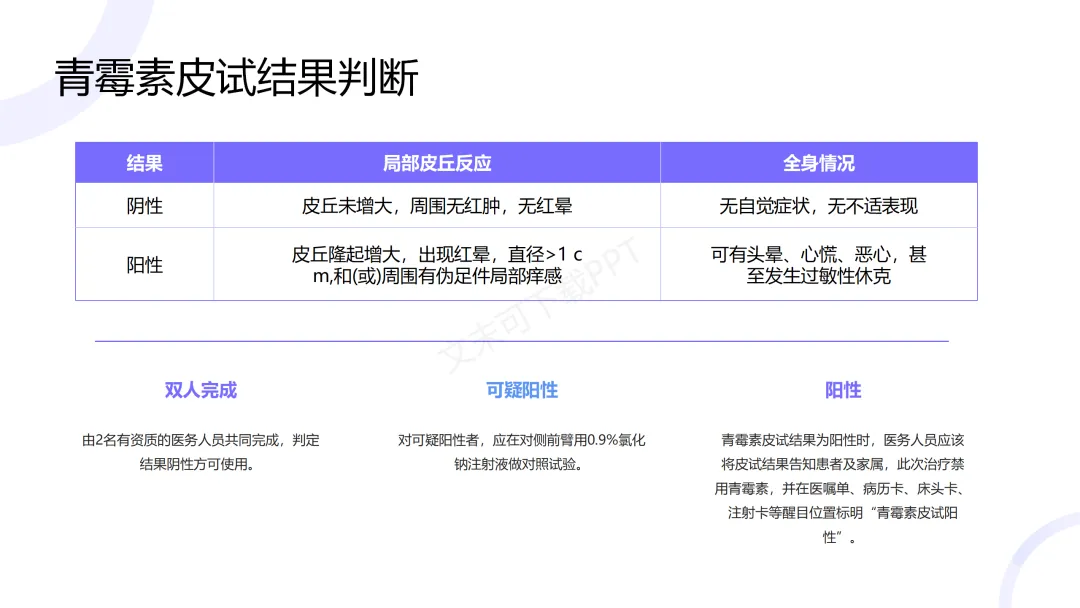Click the cell starting 皮丘隆起增大，出现红晕
Screen dimensions: 1080x608
[x=437, y=265]
